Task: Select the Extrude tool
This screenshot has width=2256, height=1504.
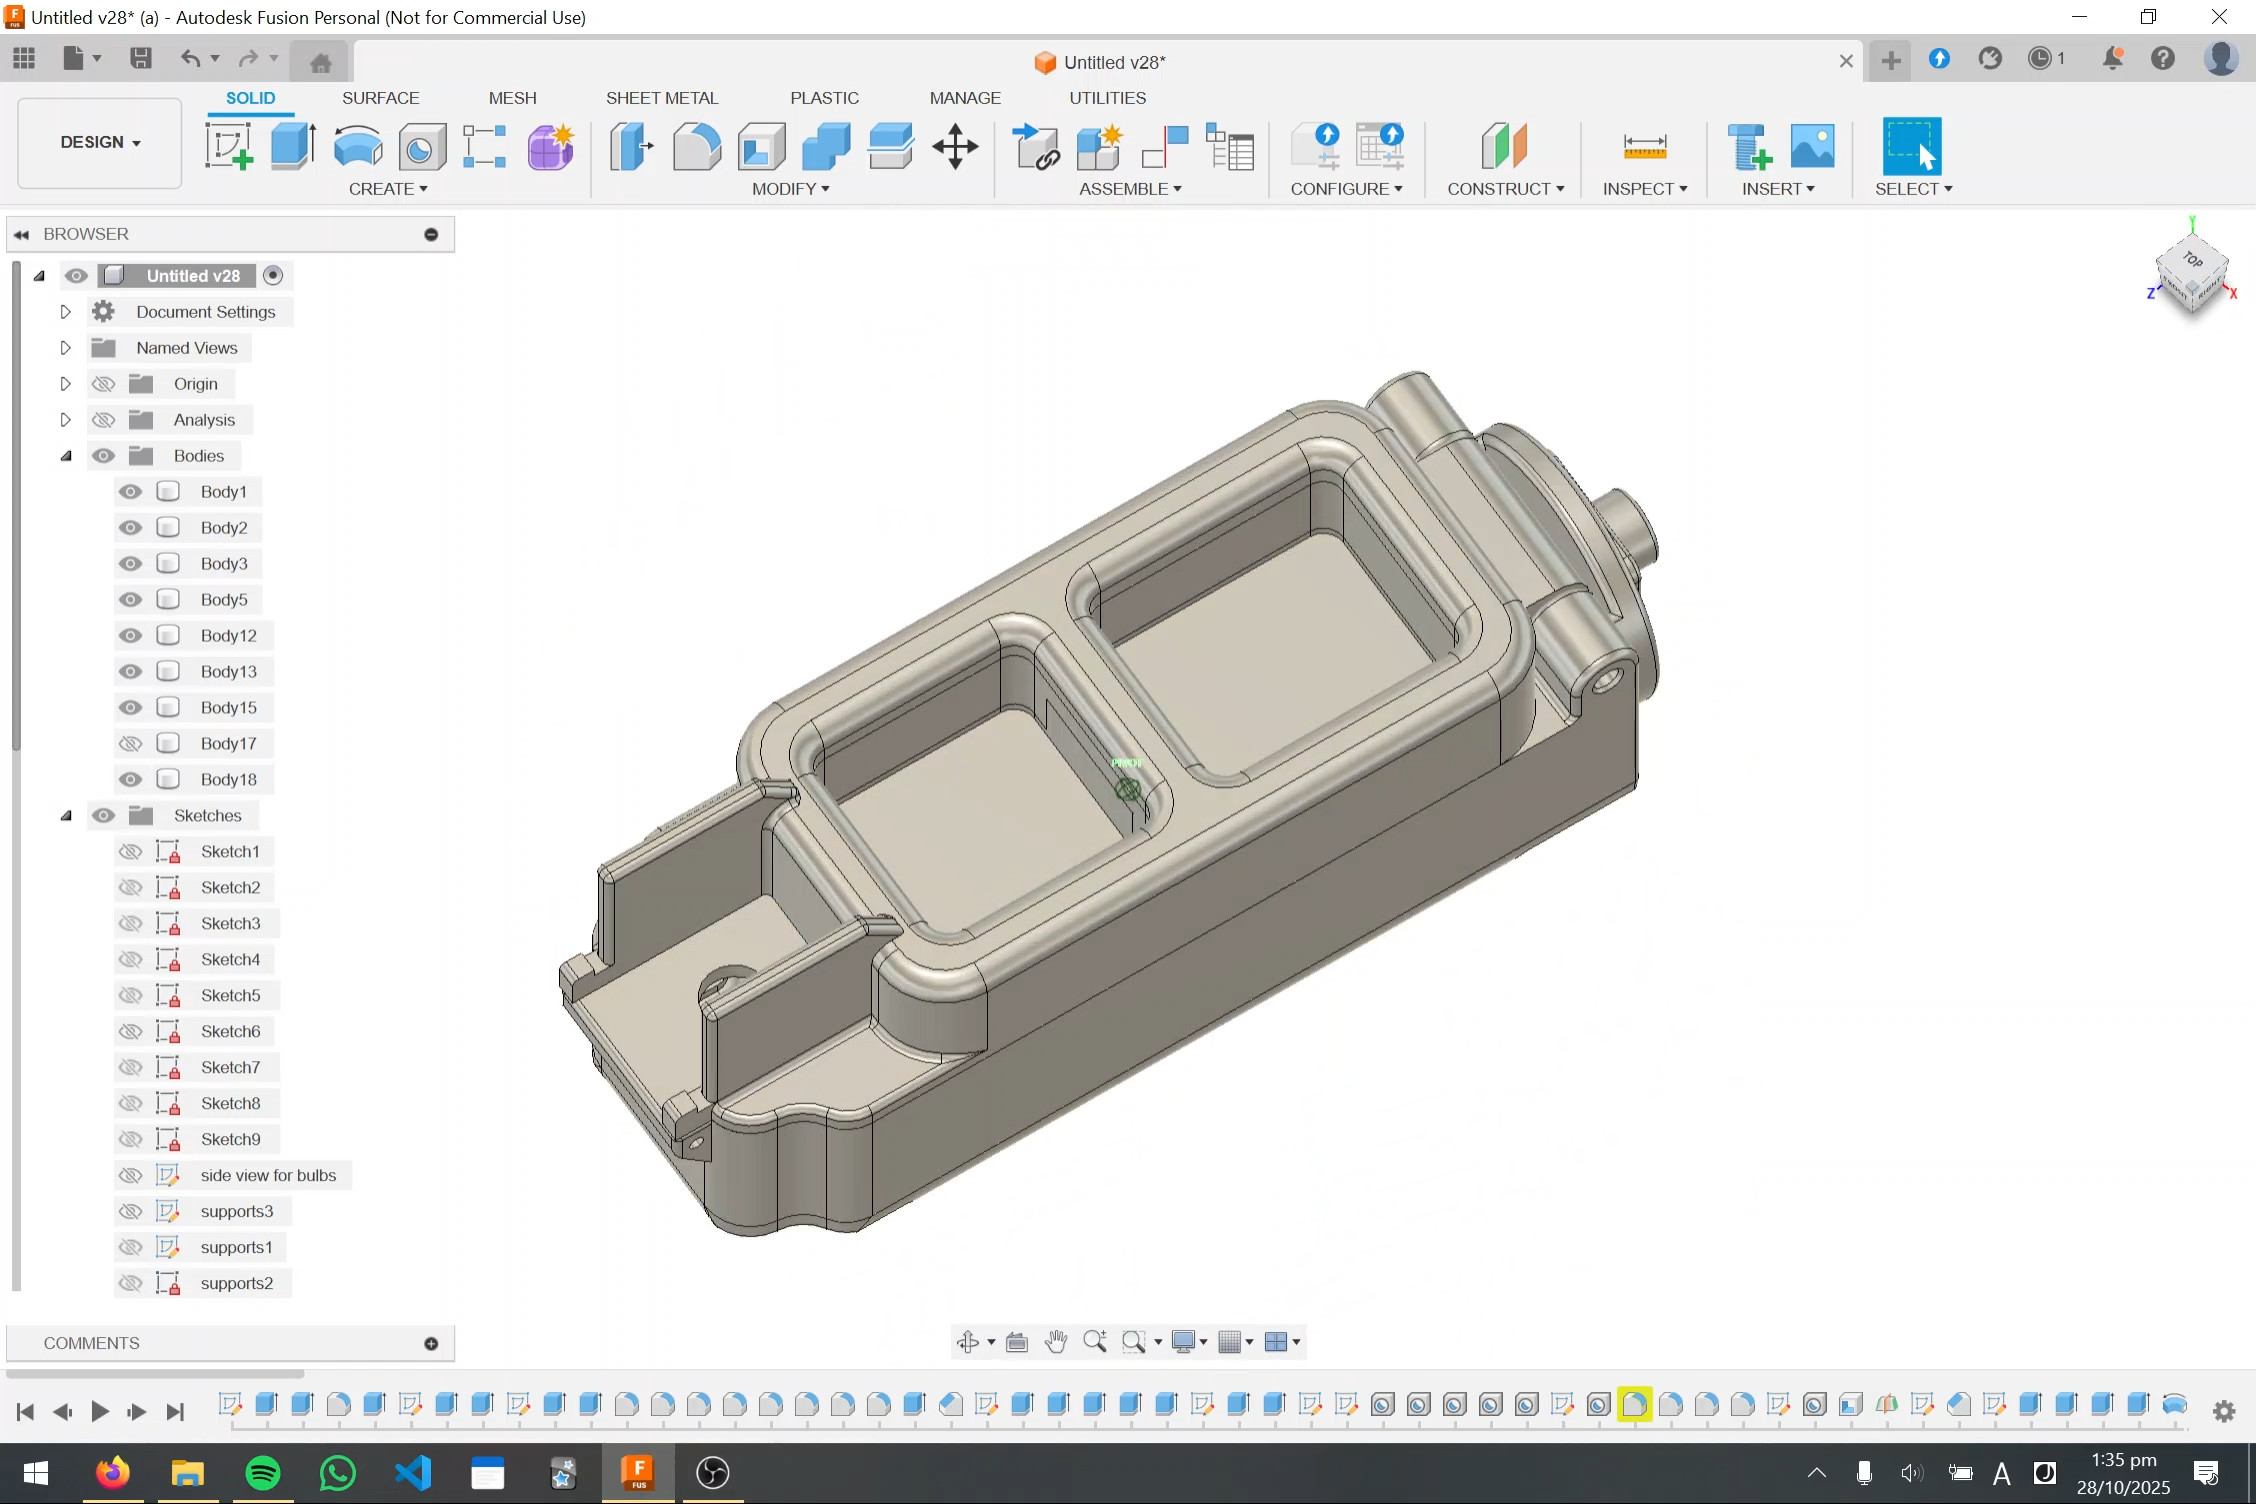Action: tap(293, 147)
